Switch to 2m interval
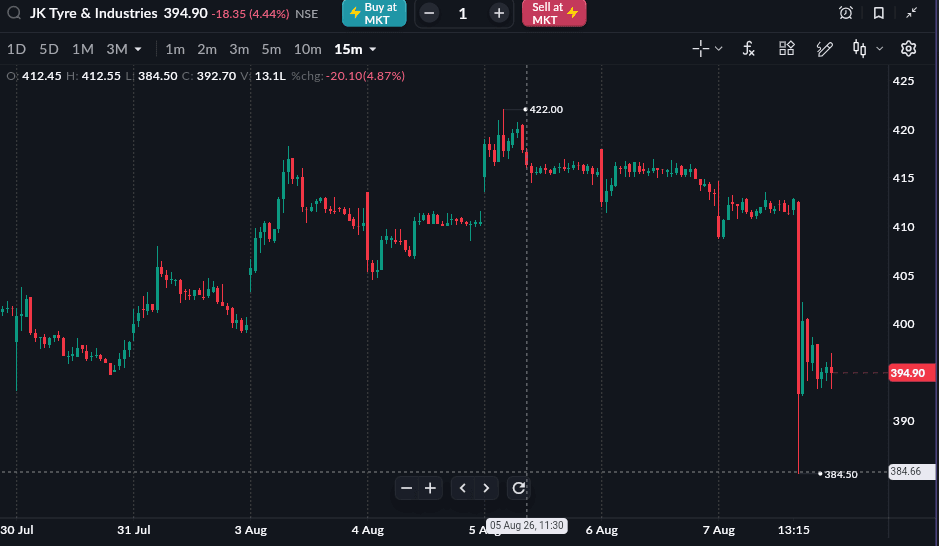939x546 pixels. point(207,49)
